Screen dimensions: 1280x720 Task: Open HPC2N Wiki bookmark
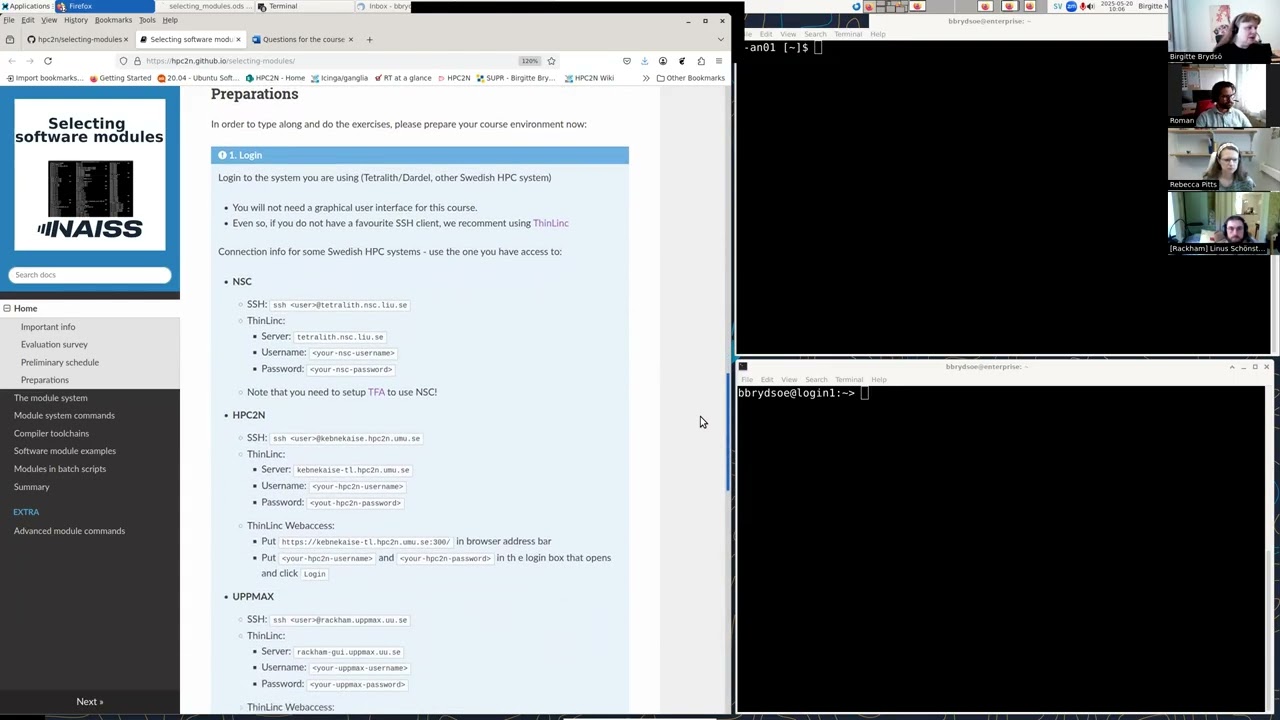[589, 78]
